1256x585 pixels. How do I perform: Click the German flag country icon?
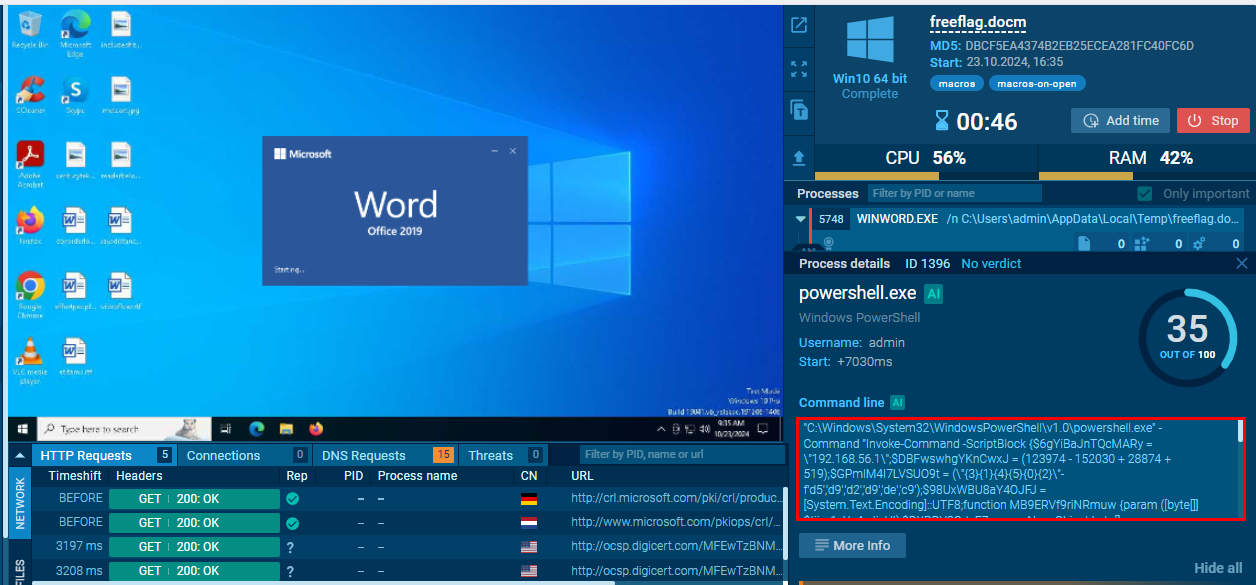click(529, 498)
